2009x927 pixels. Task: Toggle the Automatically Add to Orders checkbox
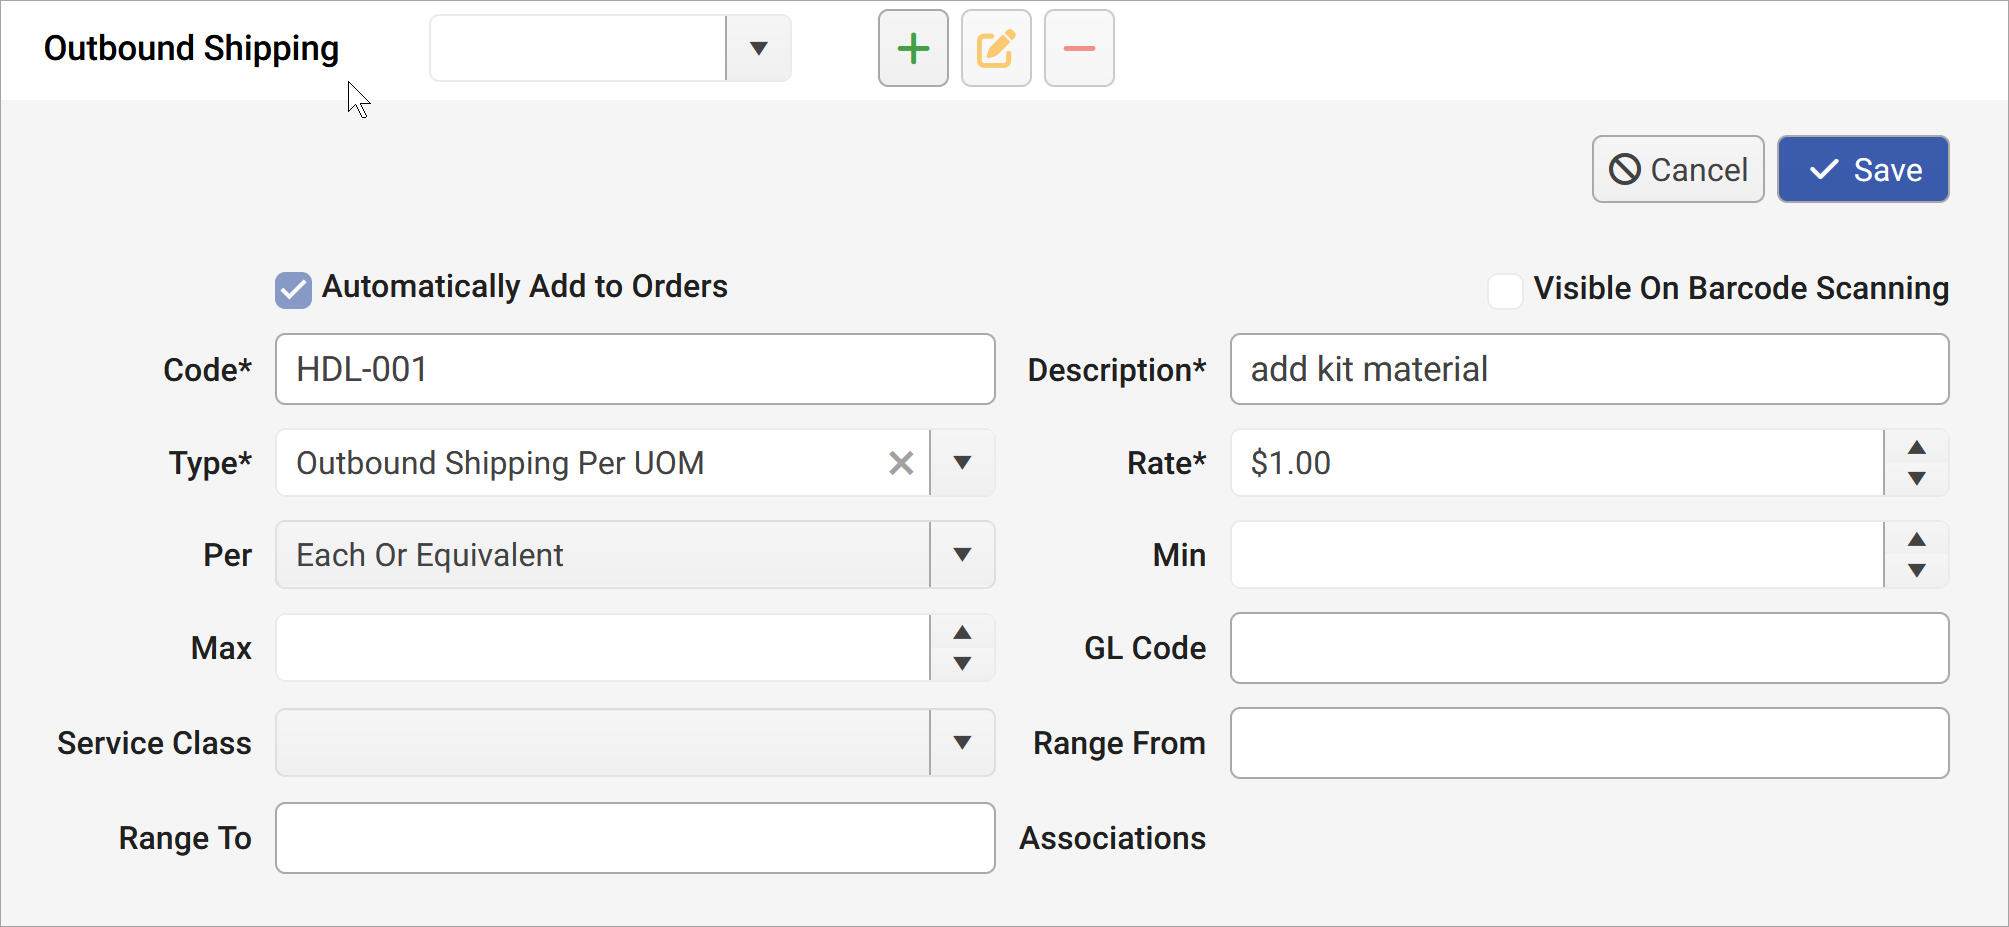[x=292, y=289]
